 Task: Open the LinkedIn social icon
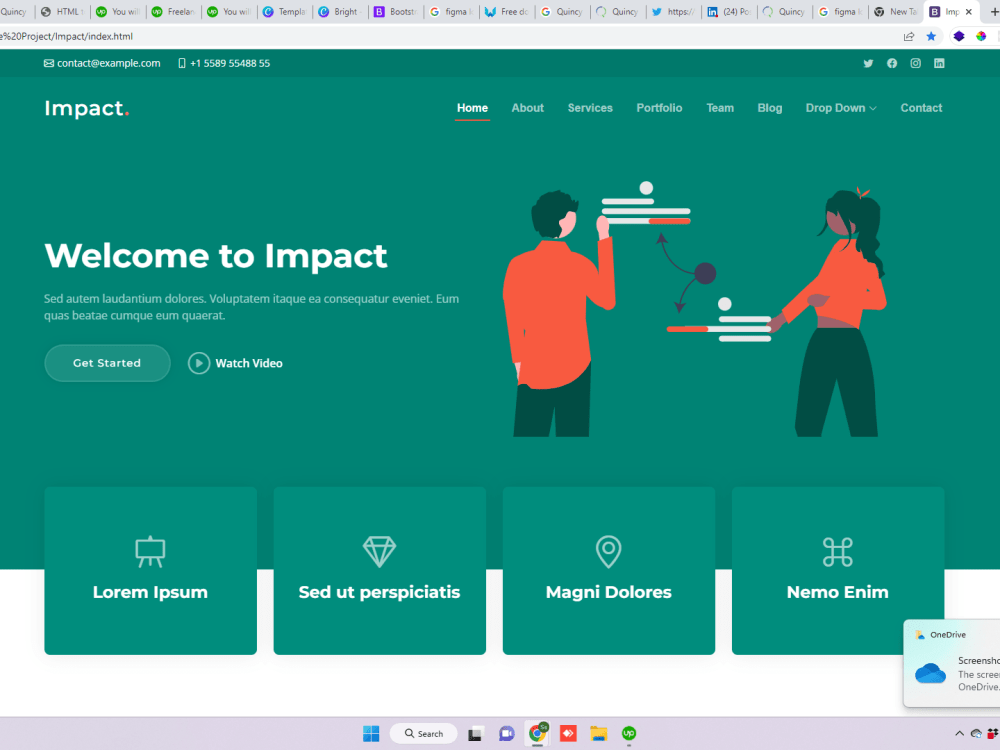pyautogui.click(x=939, y=63)
